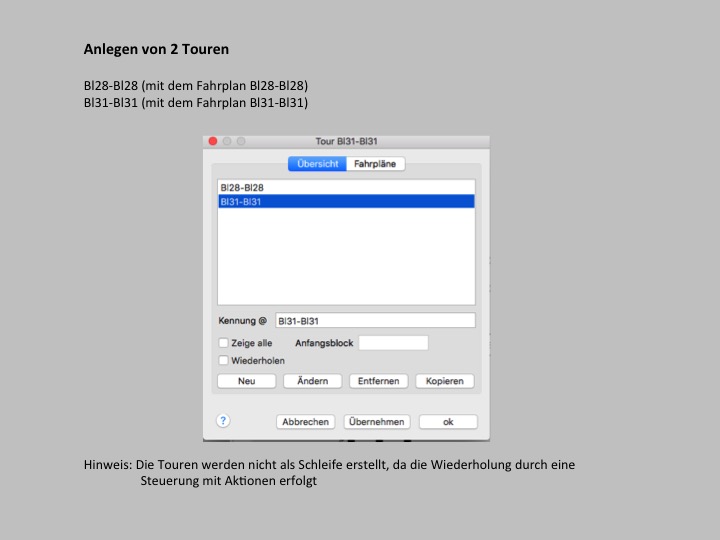This screenshot has width=720, height=540.
Task: Remove tour with Entfernen button
Action: [x=378, y=381]
